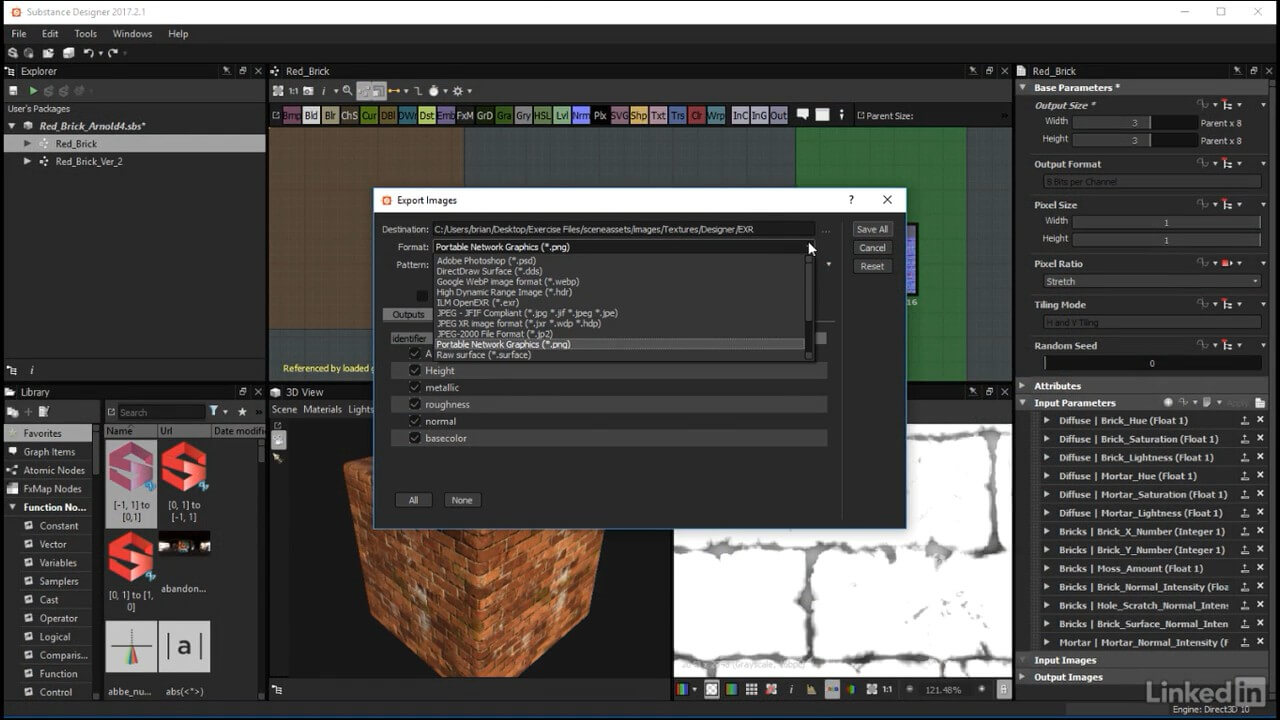Viewport: 1280px width, 720px height.
Task: Click the graph zoom magnifier icon
Action: 347,91
